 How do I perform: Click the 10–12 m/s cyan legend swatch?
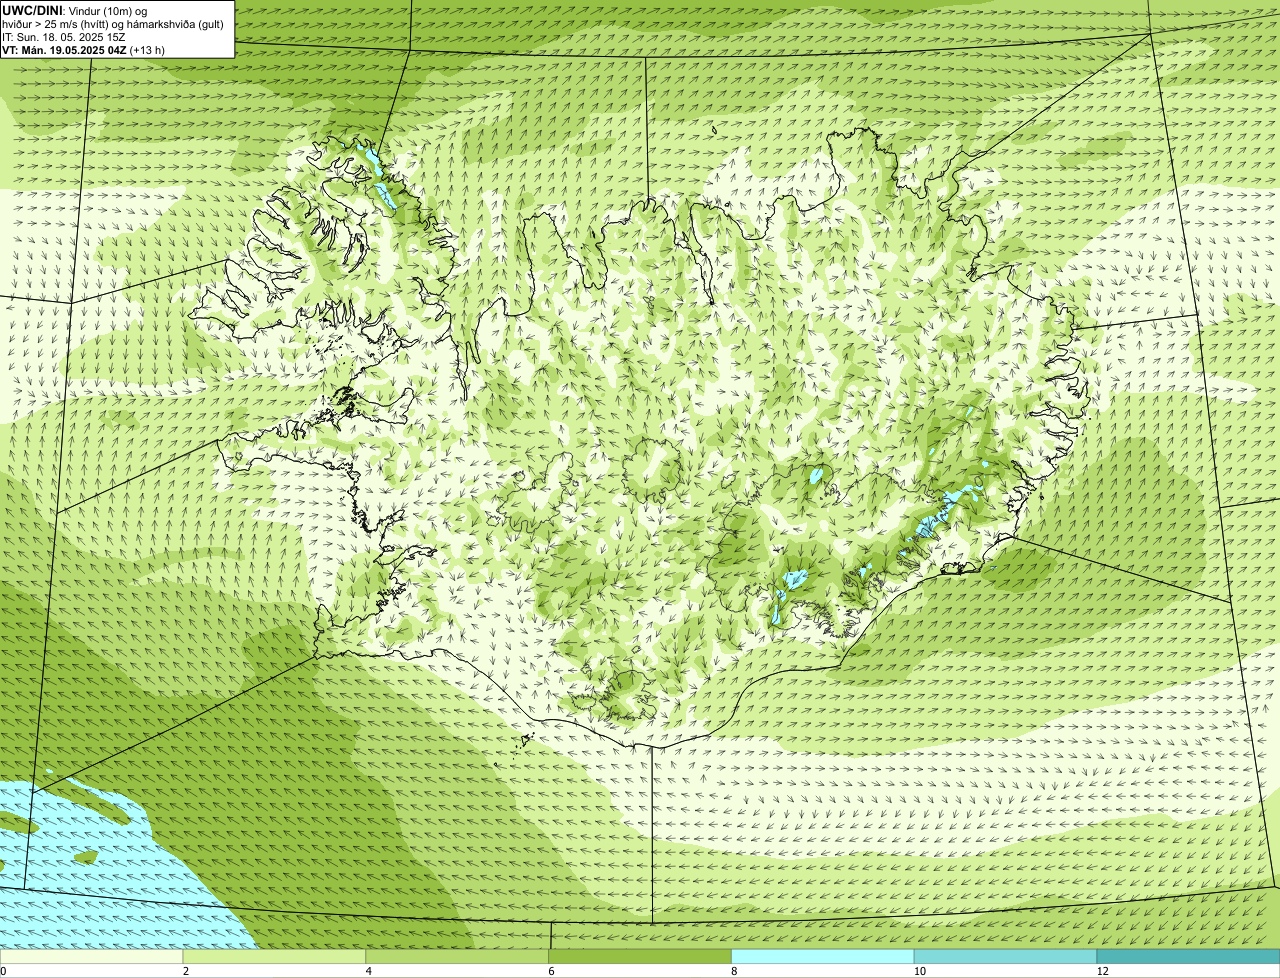(x=1006, y=957)
